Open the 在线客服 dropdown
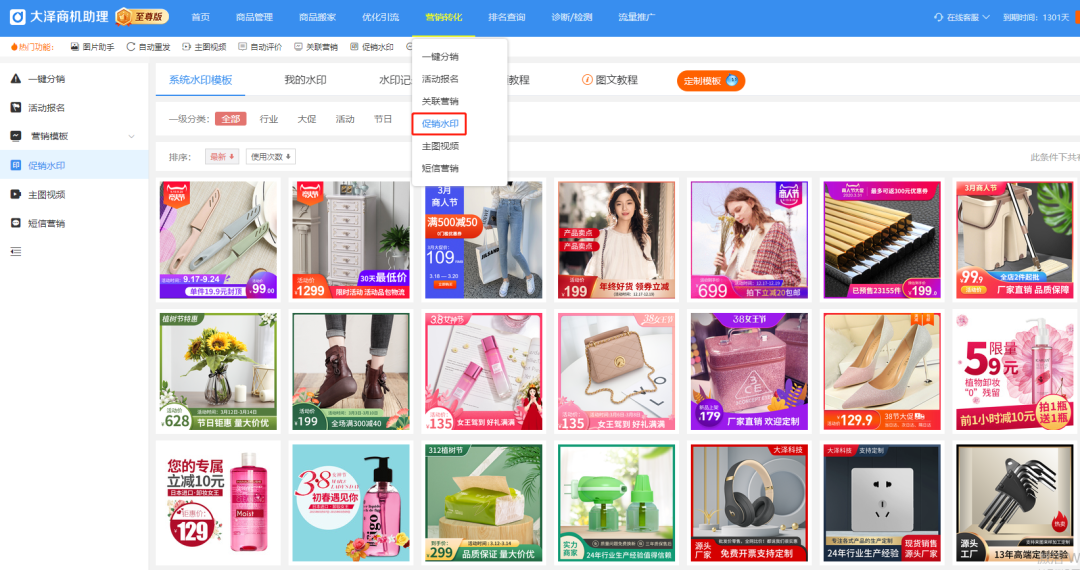This screenshot has height=570, width=1080. (x=962, y=17)
